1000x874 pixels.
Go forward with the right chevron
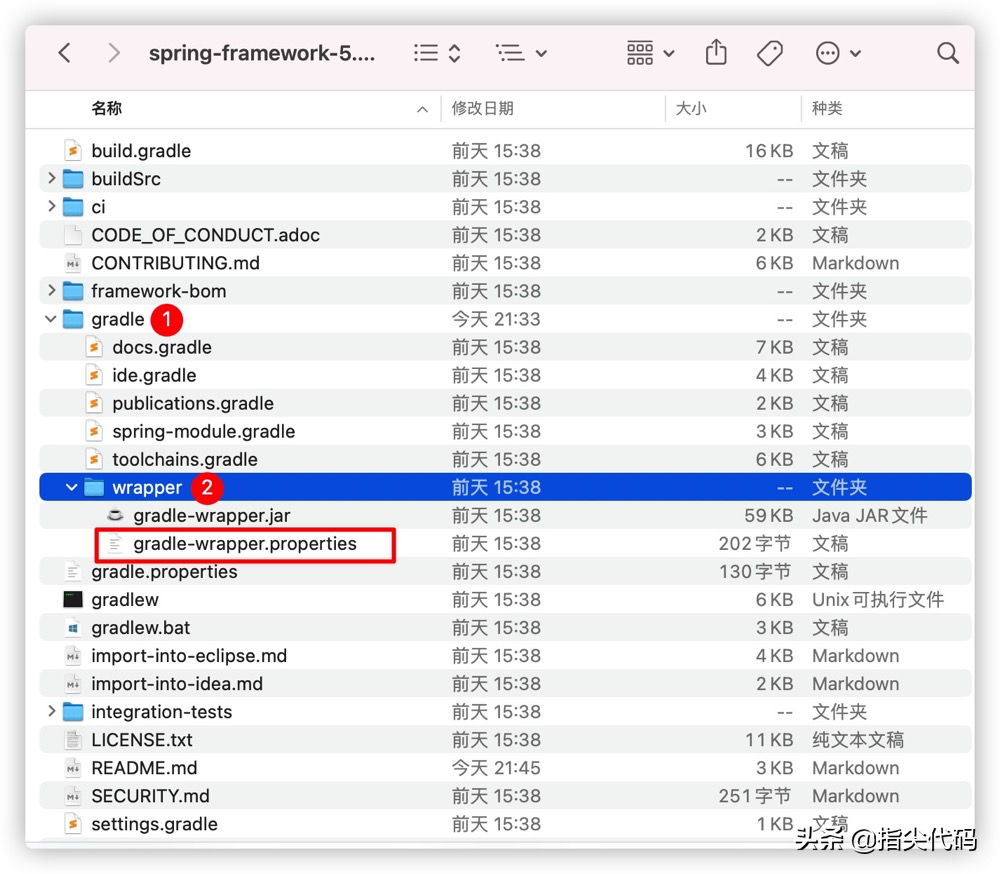pos(114,53)
